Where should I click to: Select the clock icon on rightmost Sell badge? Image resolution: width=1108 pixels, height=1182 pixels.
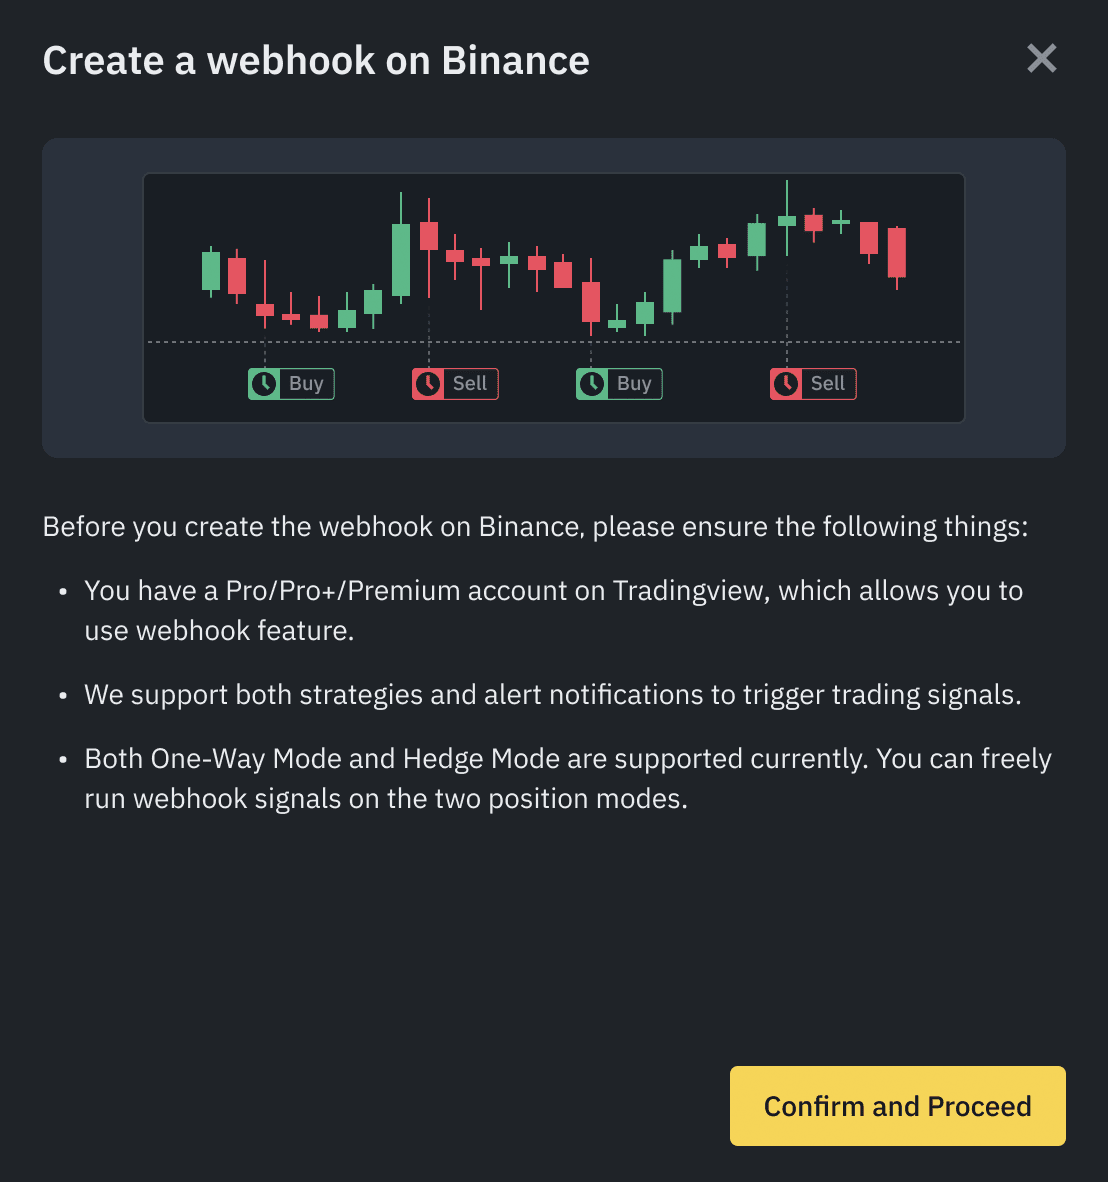[x=786, y=384]
